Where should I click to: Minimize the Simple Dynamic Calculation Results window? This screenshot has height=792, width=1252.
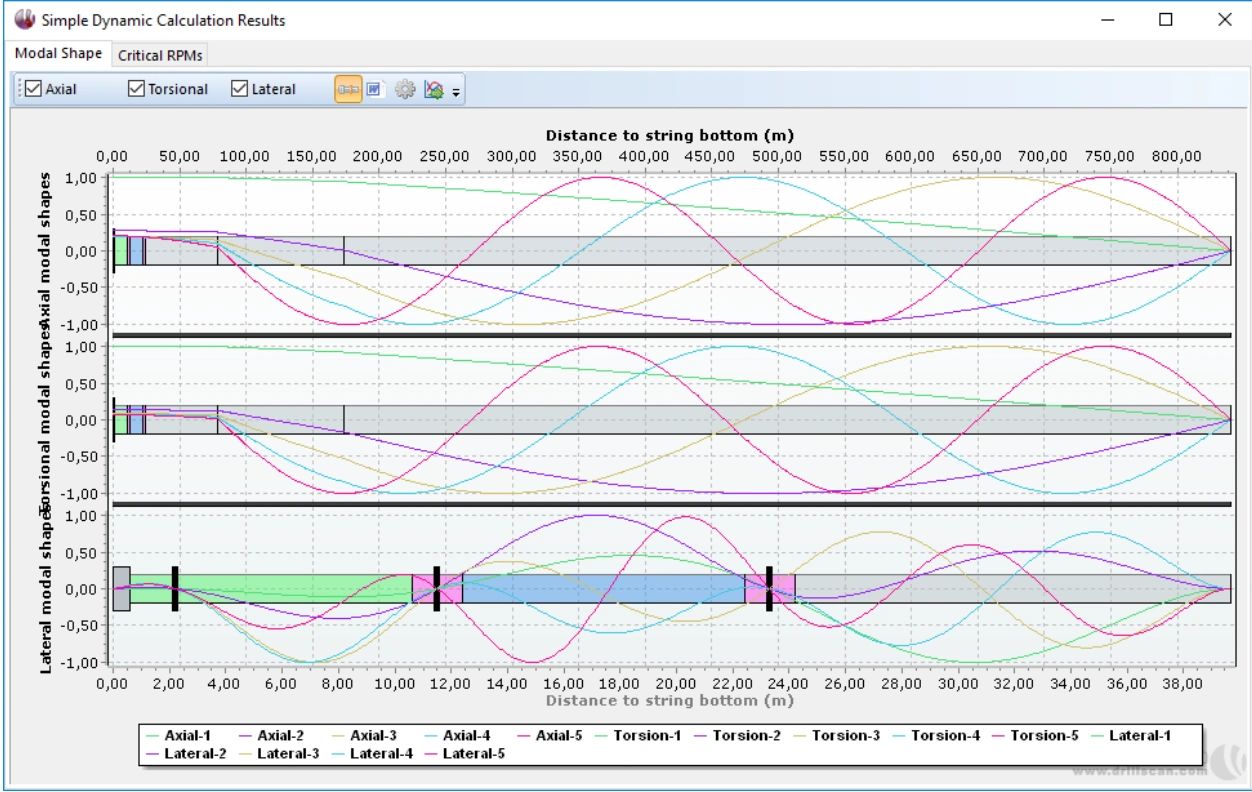coord(1107,20)
